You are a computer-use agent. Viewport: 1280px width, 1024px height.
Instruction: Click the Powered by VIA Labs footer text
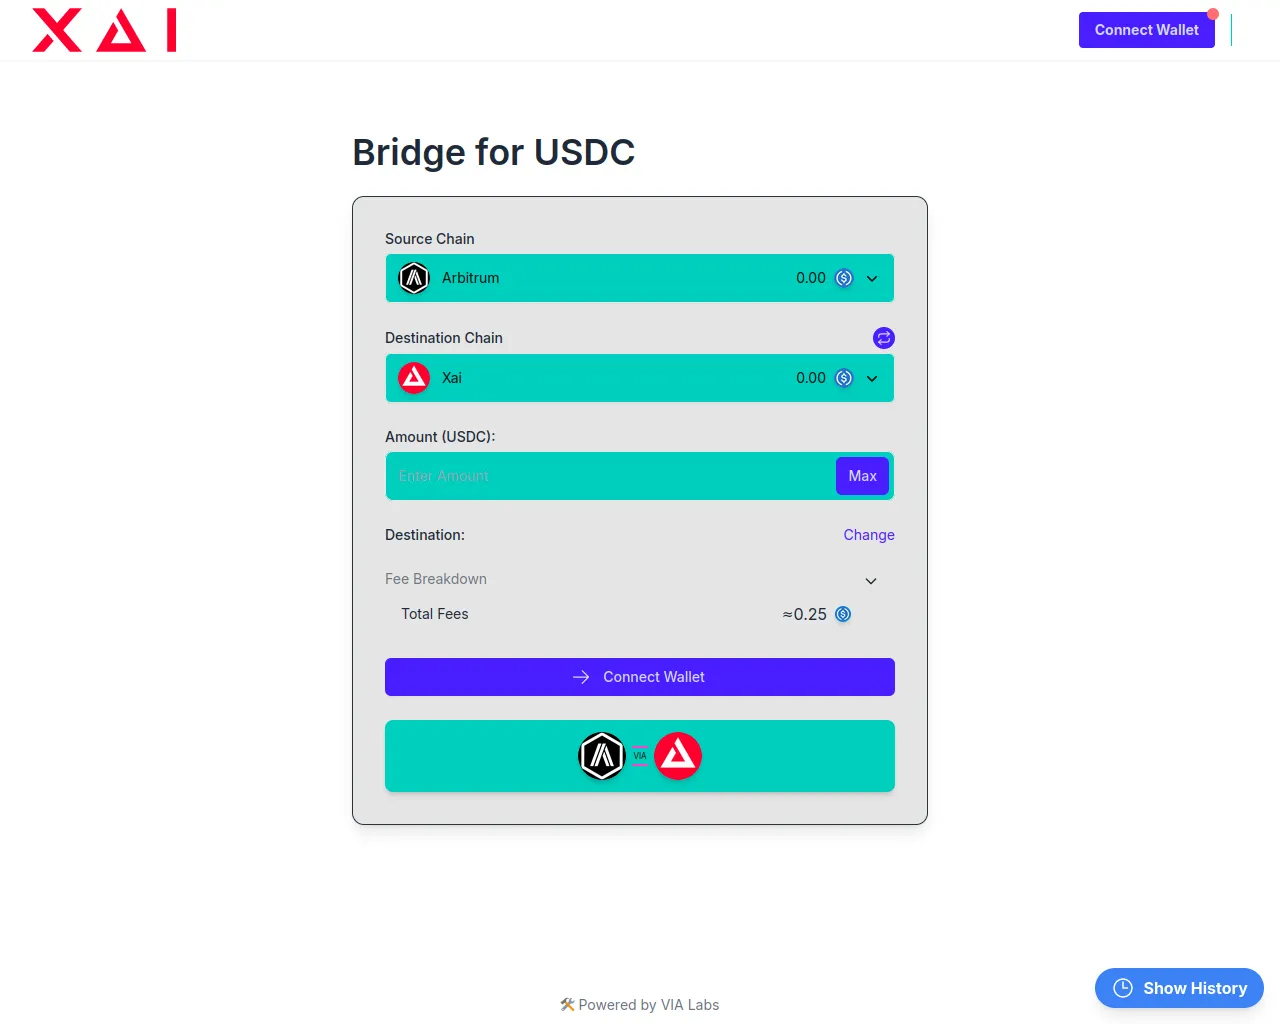648,1005
